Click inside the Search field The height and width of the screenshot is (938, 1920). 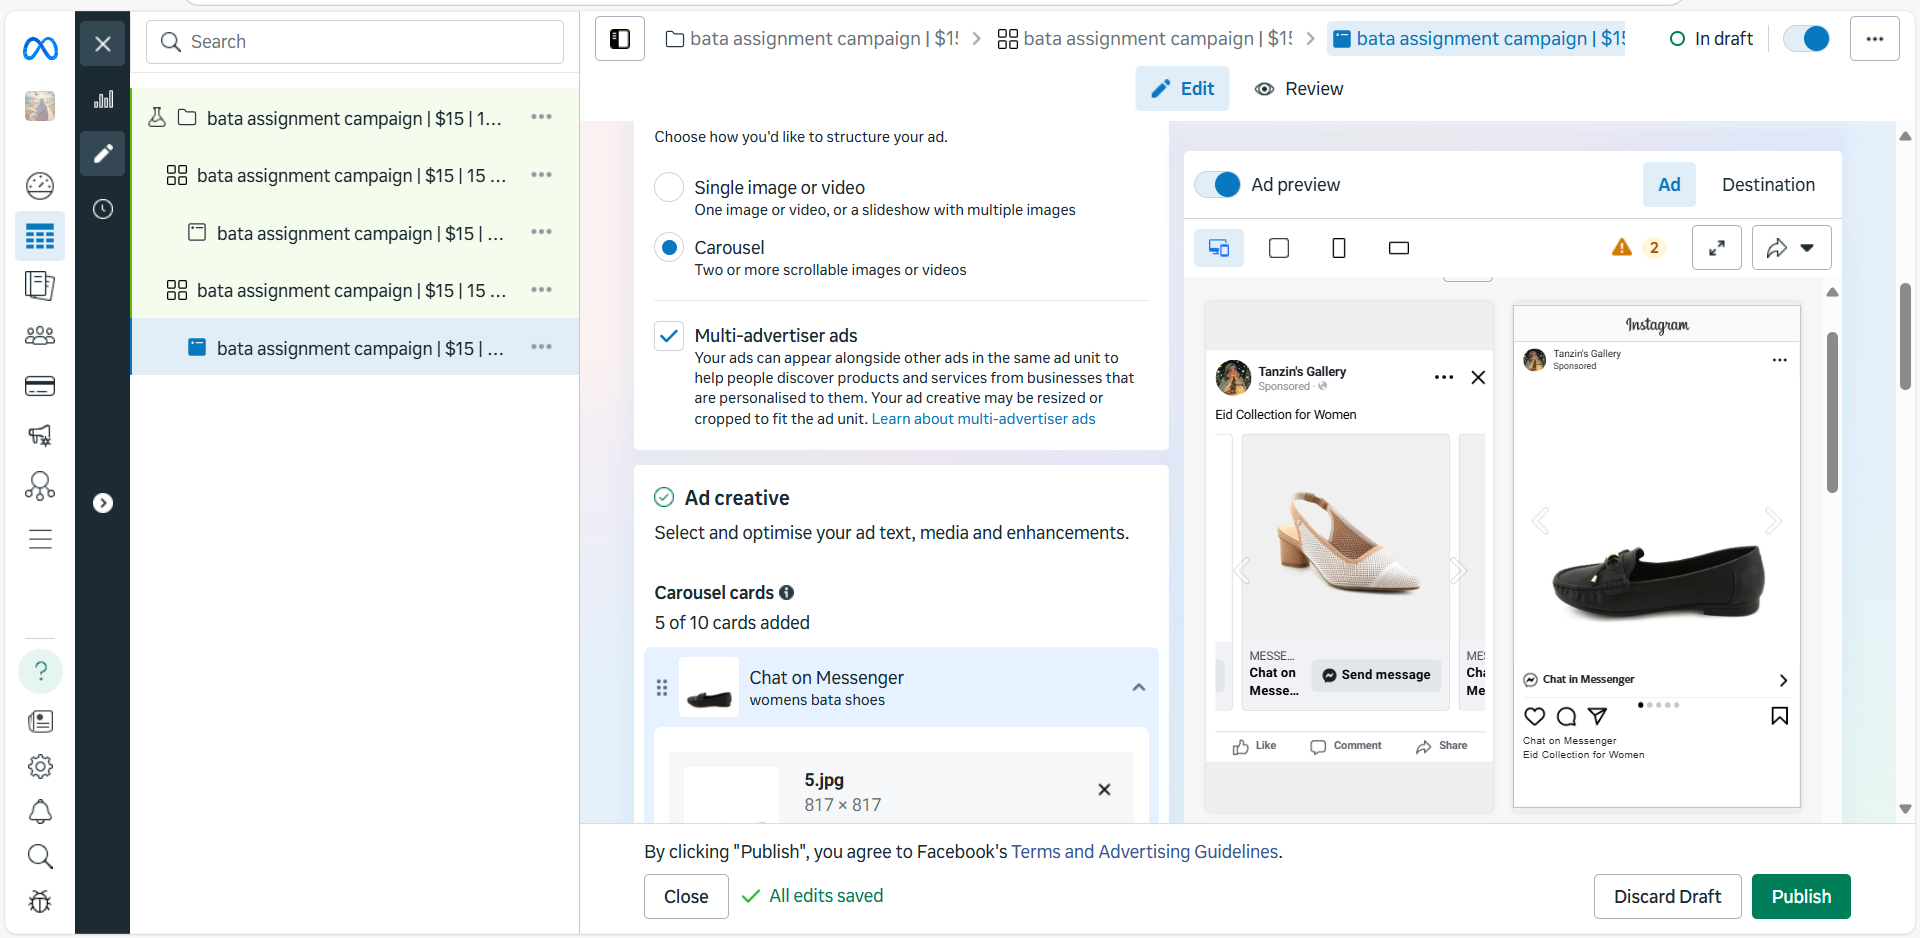click(x=354, y=41)
